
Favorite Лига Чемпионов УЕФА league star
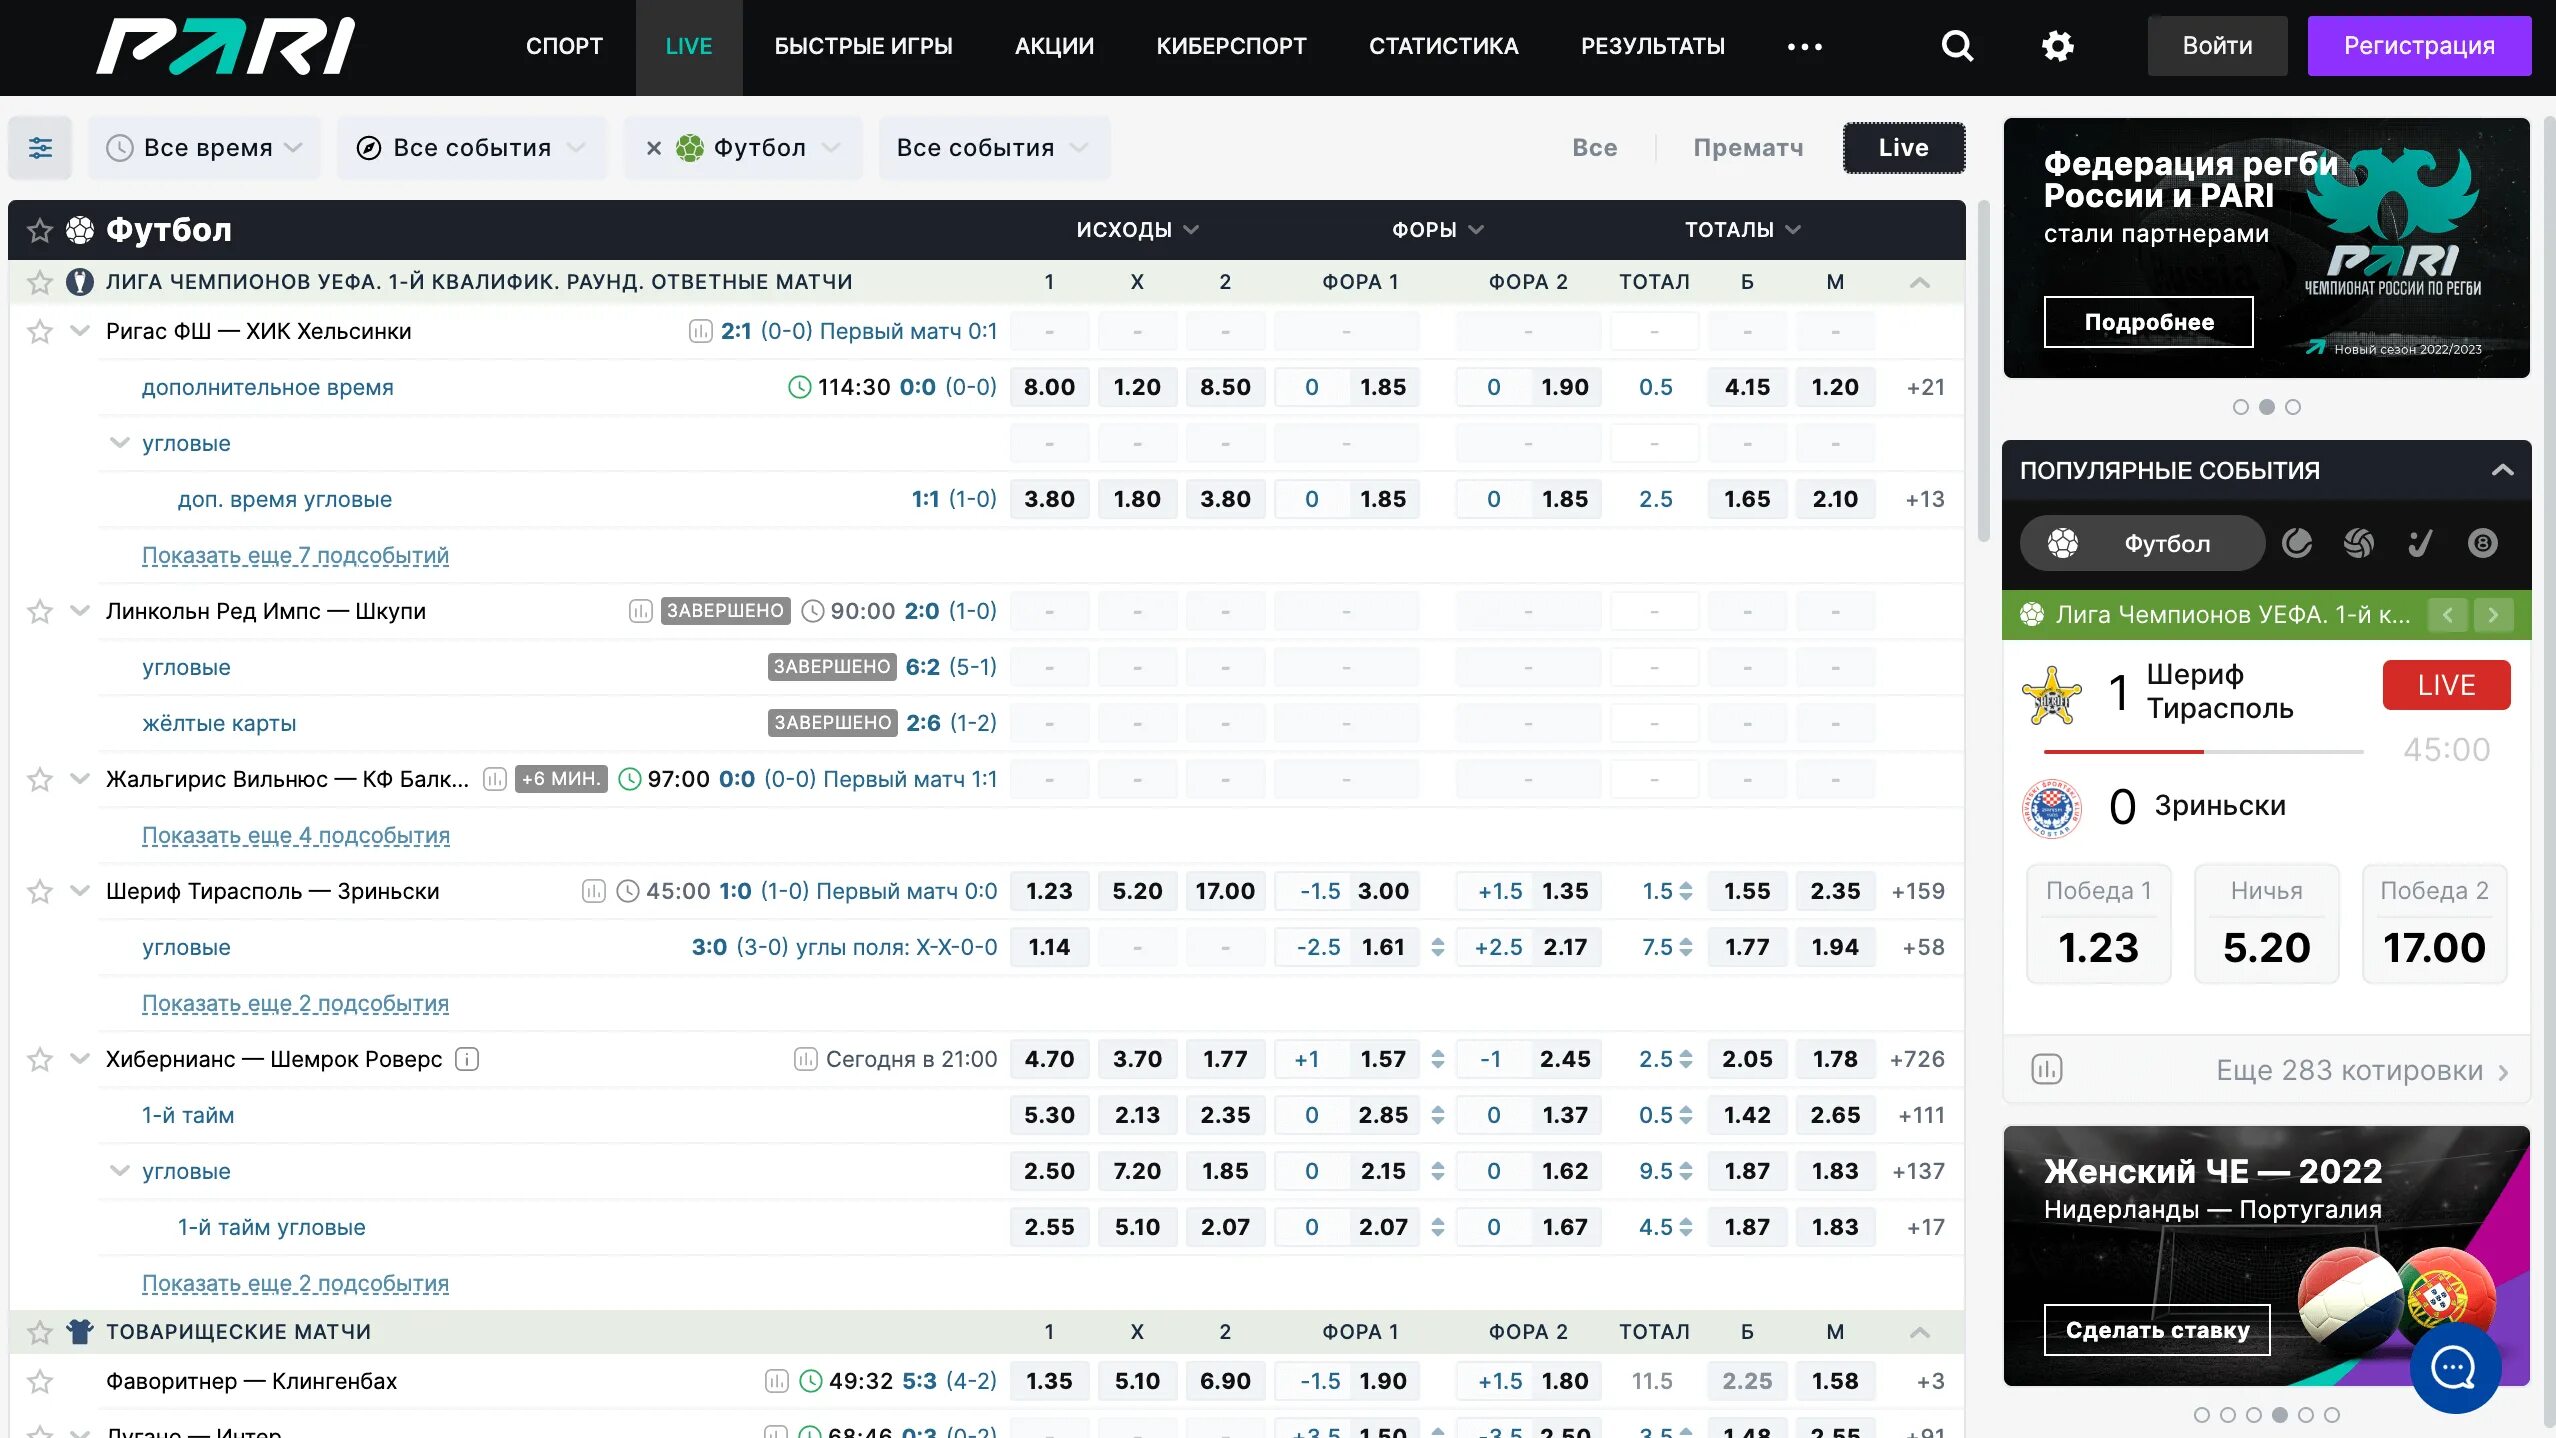[40, 283]
